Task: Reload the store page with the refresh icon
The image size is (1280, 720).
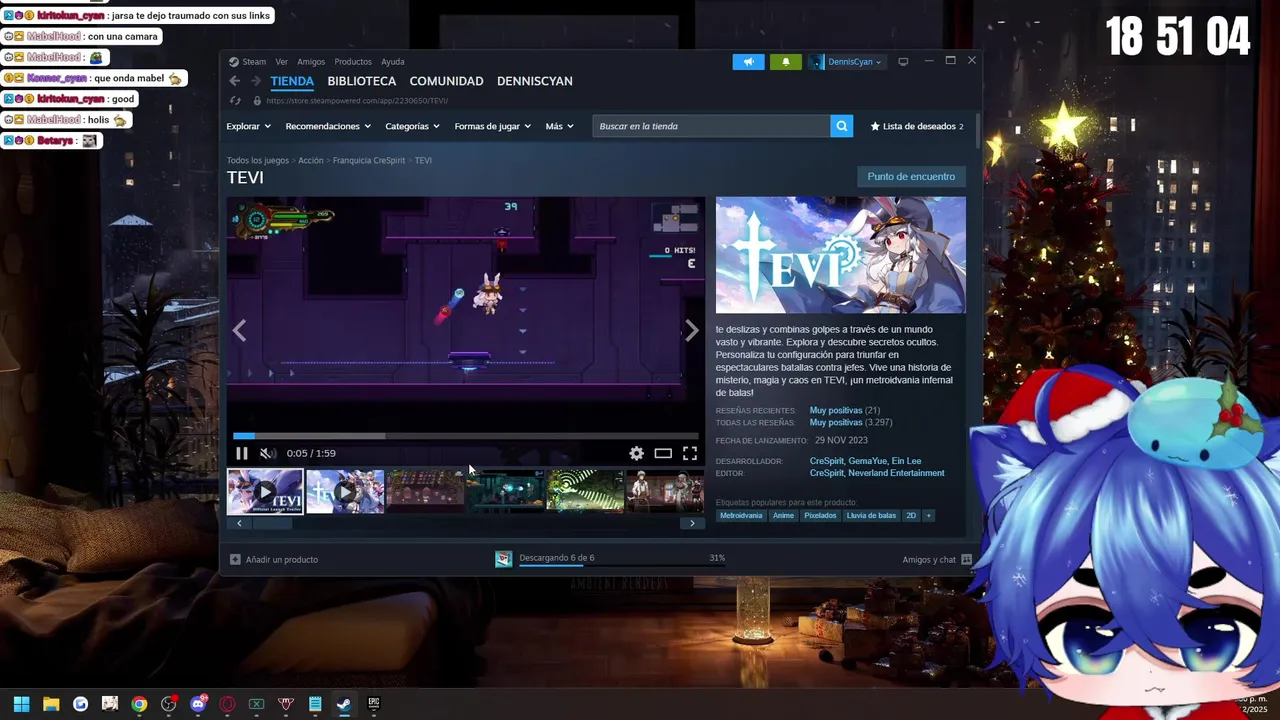Action: pos(235,101)
